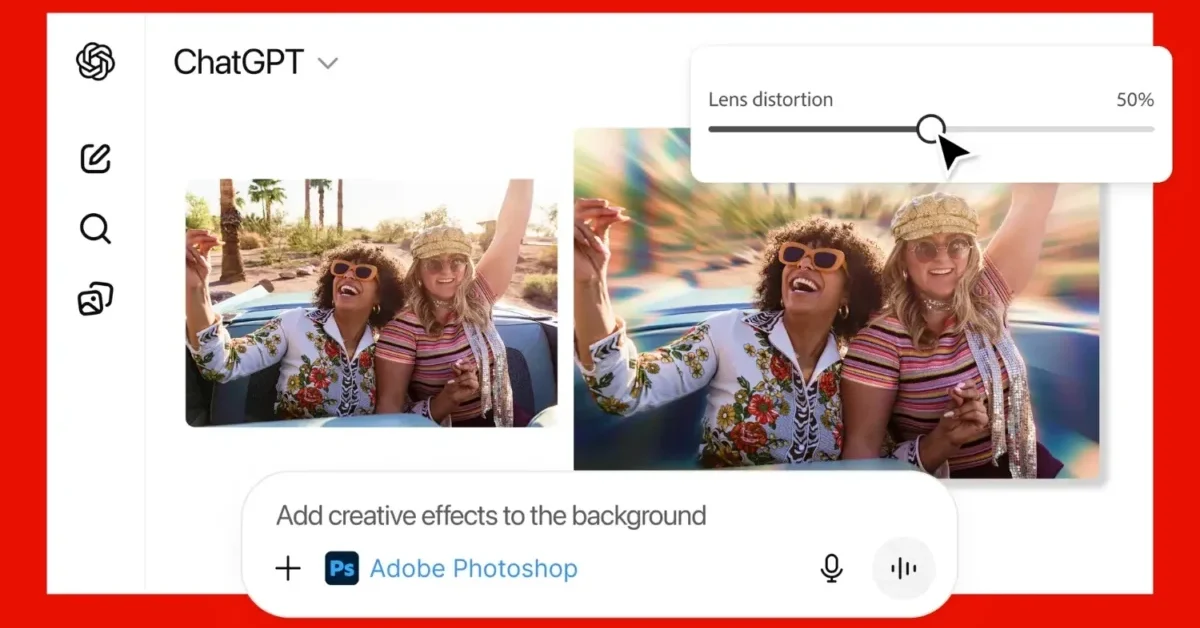The image size is (1200, 628).
Task: Click the OpenAI logo in the sidebar
Action: point(93,63)
